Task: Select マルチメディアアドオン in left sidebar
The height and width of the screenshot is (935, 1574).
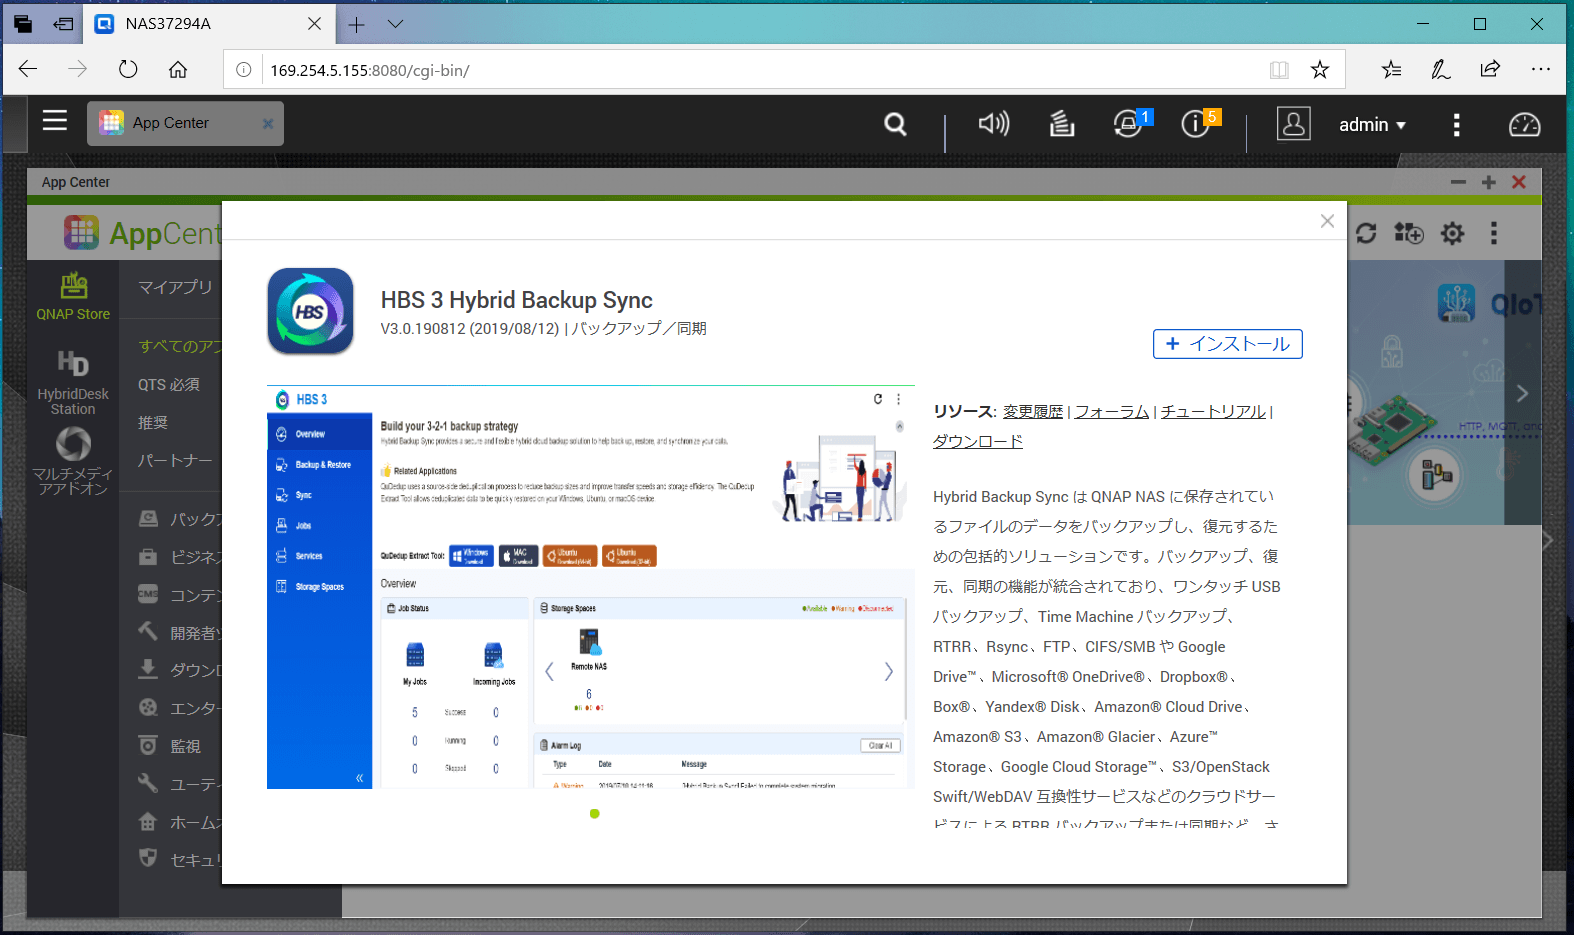Action: tap(73, 461)
